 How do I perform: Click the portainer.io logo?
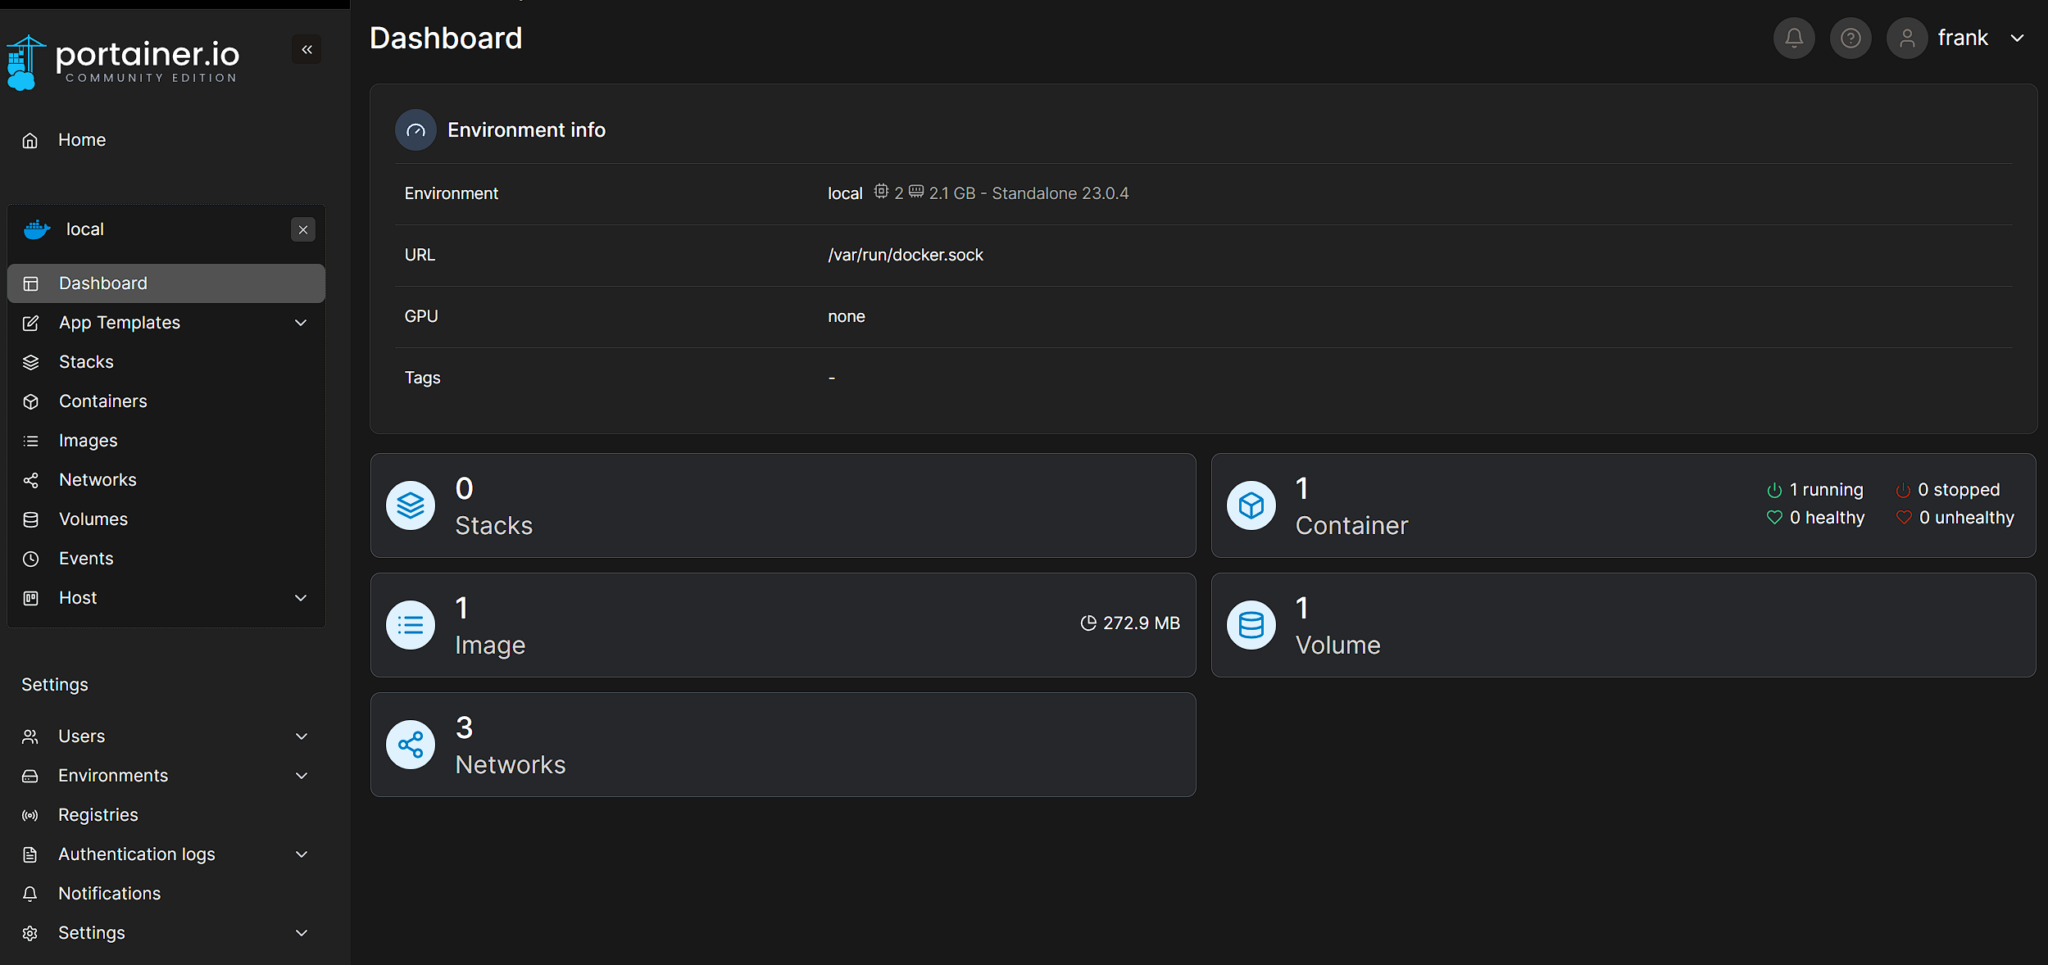pyautogui.click(x=122, y=59)
